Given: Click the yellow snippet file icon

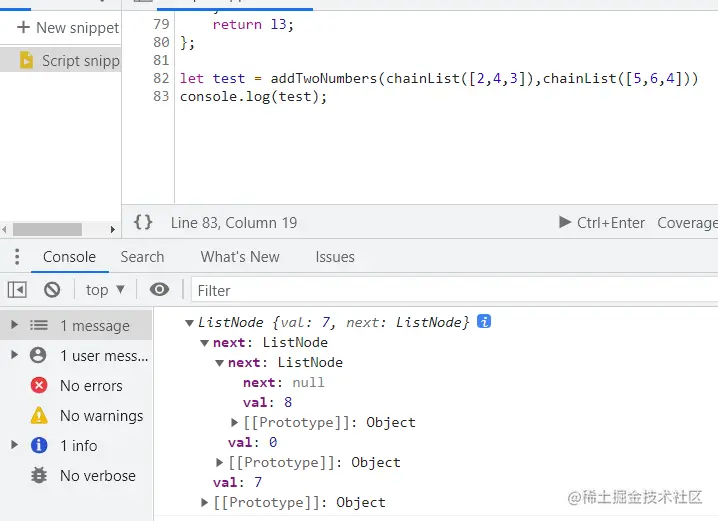Looking at the screenshot, I should (27, 60).
